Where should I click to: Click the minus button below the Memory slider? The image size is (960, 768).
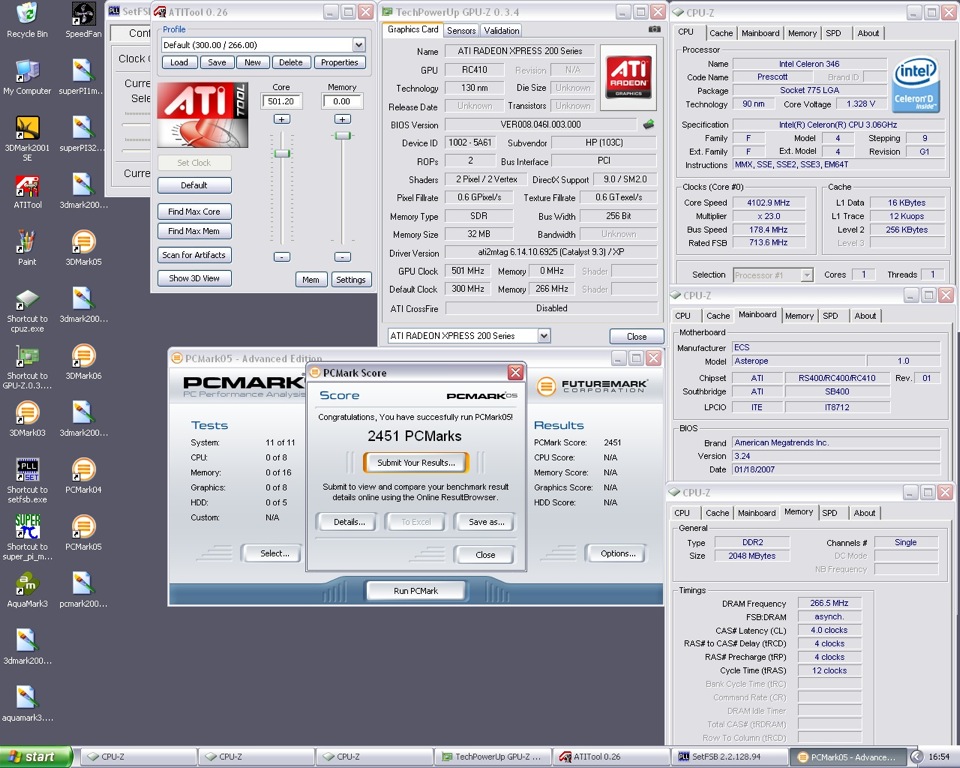[x=343, y=257]
